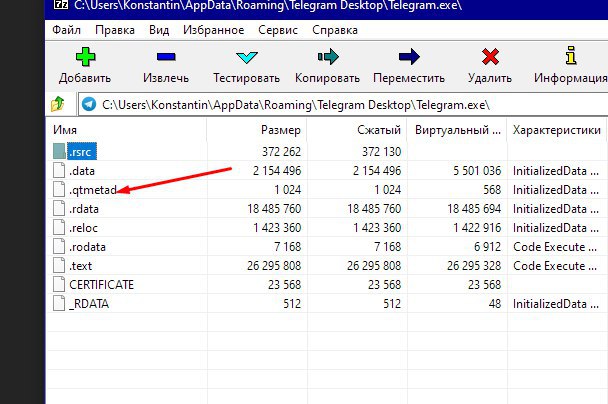The width and height of the screenshot is (608, 404).
Task: Click the yellow Информация icon
Action: pos(570,55)
